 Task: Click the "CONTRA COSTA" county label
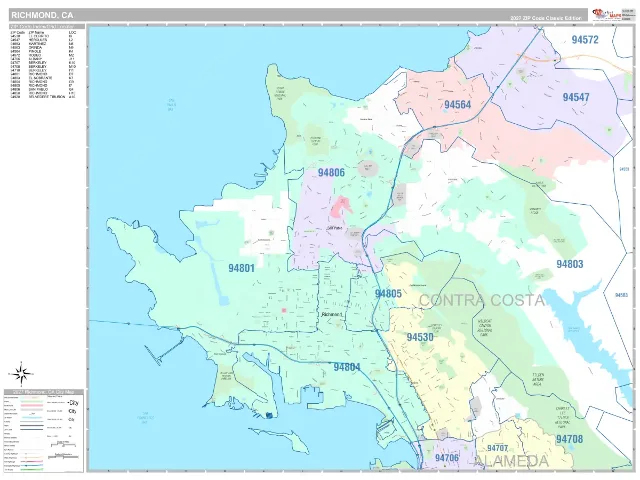point(482,300)
